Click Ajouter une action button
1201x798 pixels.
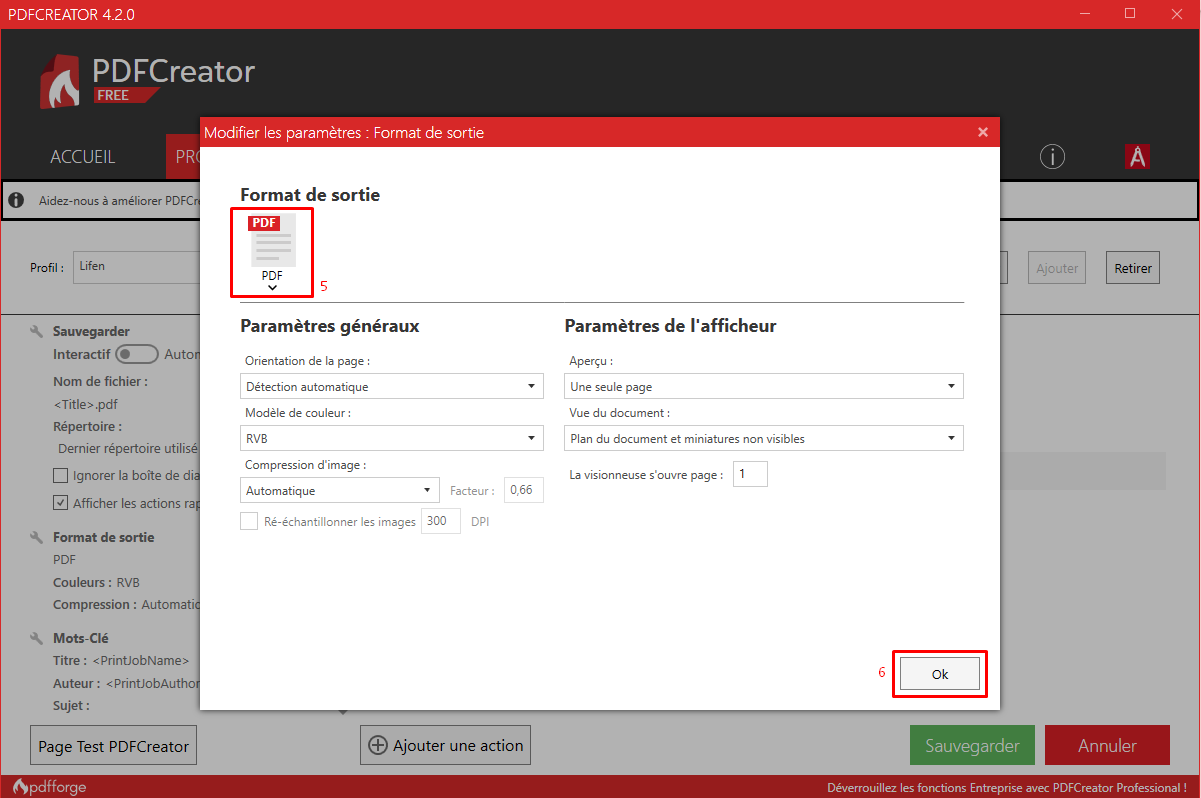pos(445,745)
